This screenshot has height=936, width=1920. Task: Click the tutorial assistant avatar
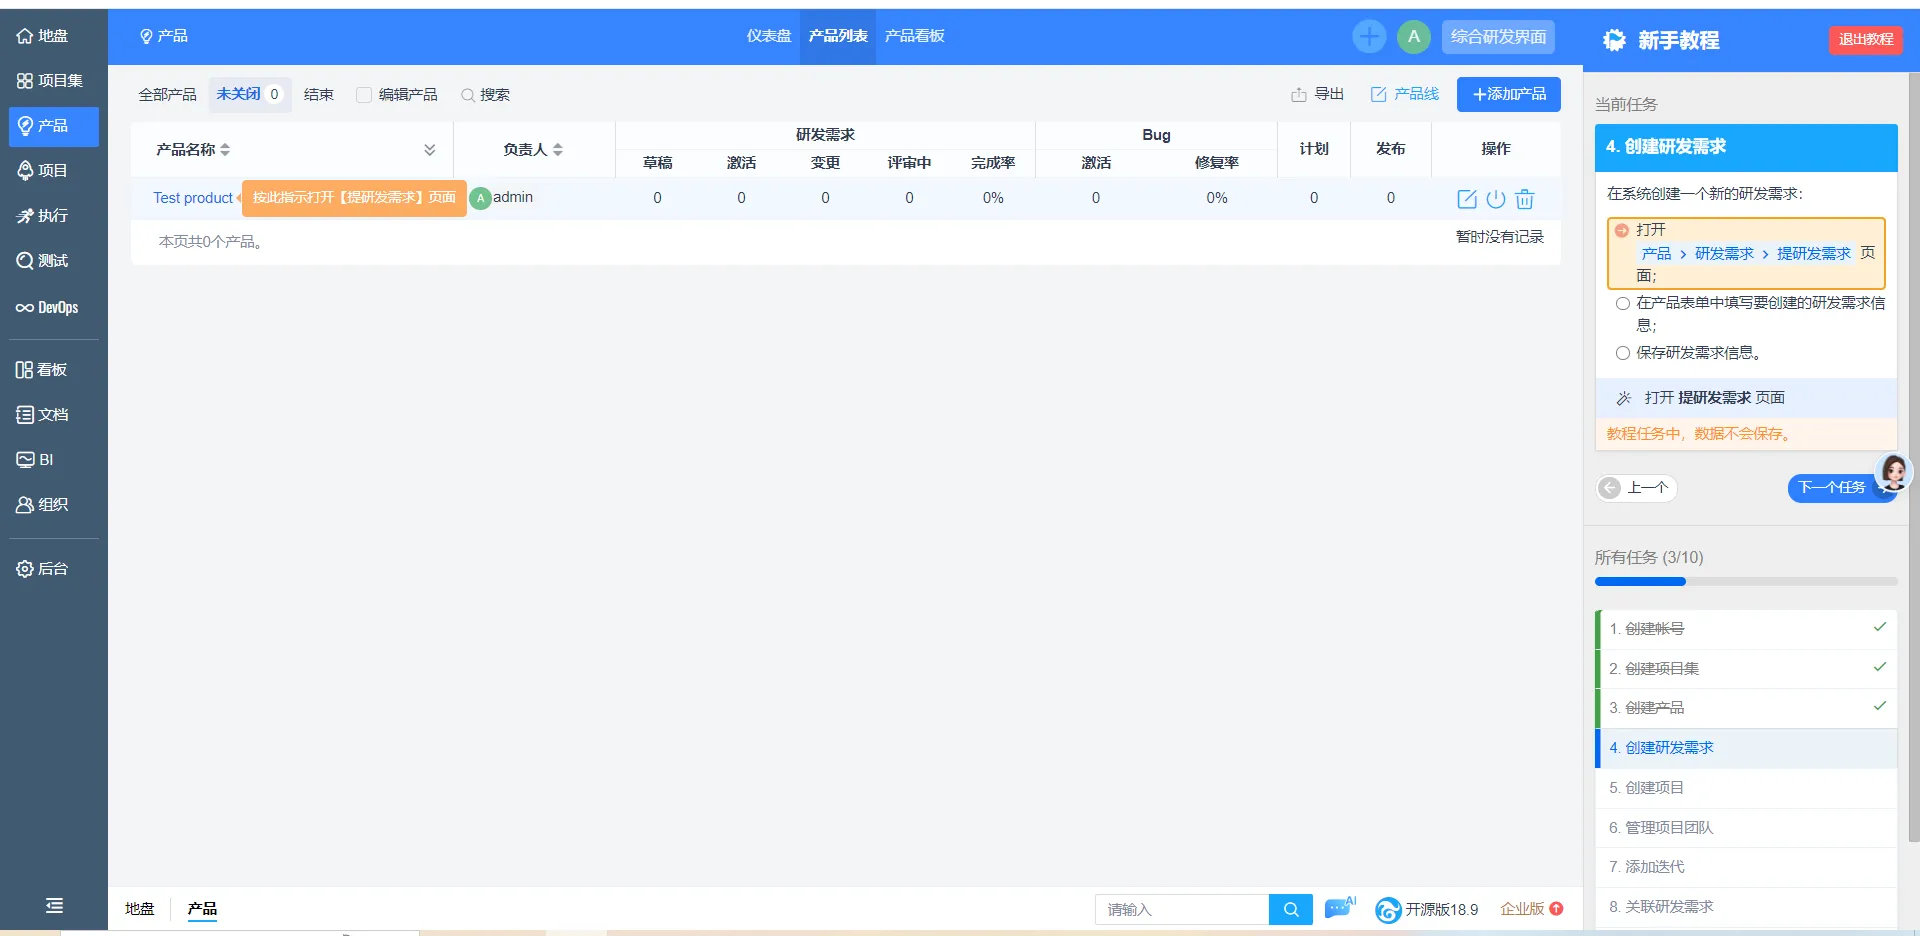click(1894, 471)
